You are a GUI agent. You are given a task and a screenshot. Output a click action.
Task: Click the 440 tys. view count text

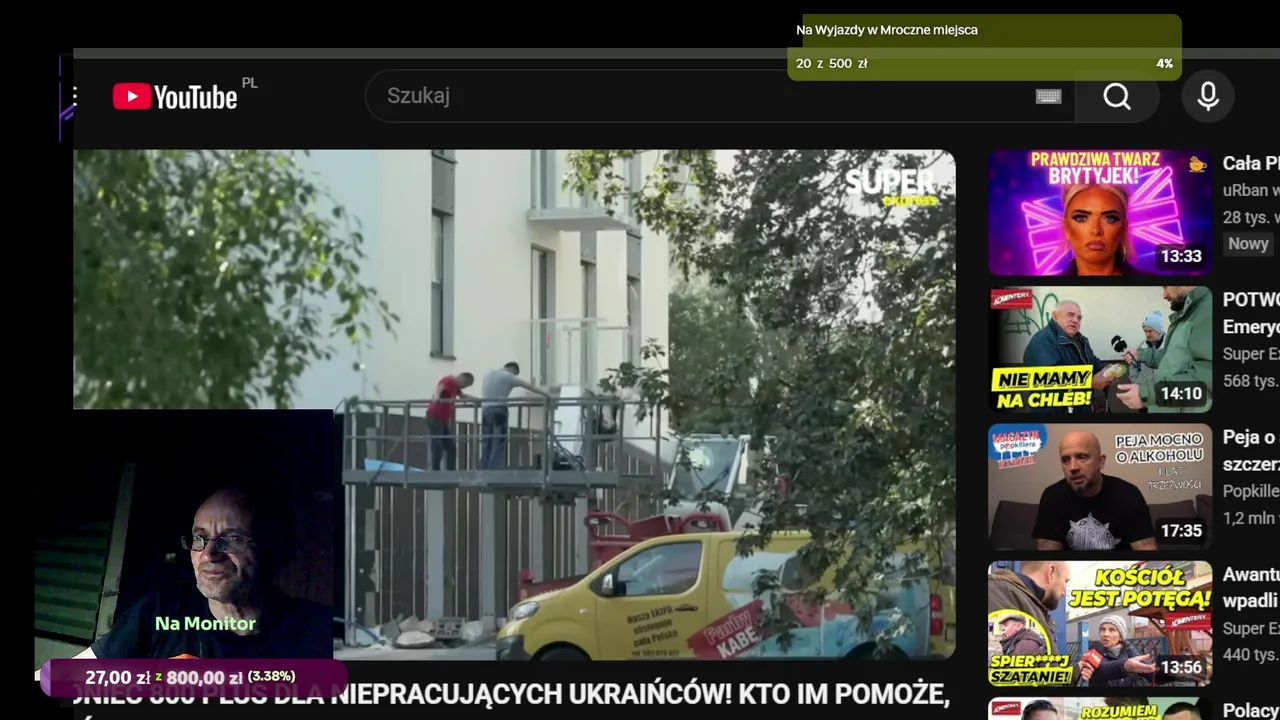click(x=1251, y=655)
